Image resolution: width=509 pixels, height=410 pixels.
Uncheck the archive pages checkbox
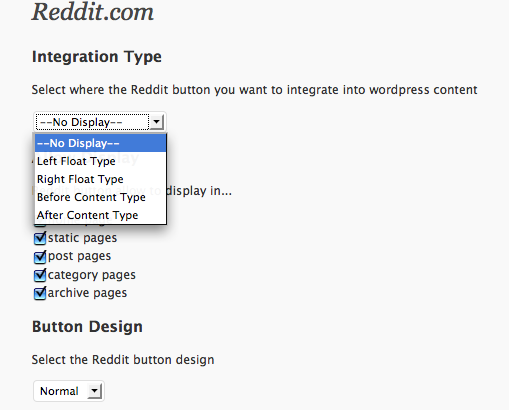click(x=40, y=293)
